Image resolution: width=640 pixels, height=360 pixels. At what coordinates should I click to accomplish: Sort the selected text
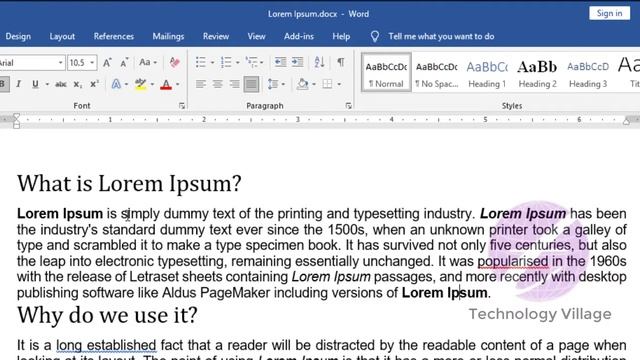(x=319, y=62)
